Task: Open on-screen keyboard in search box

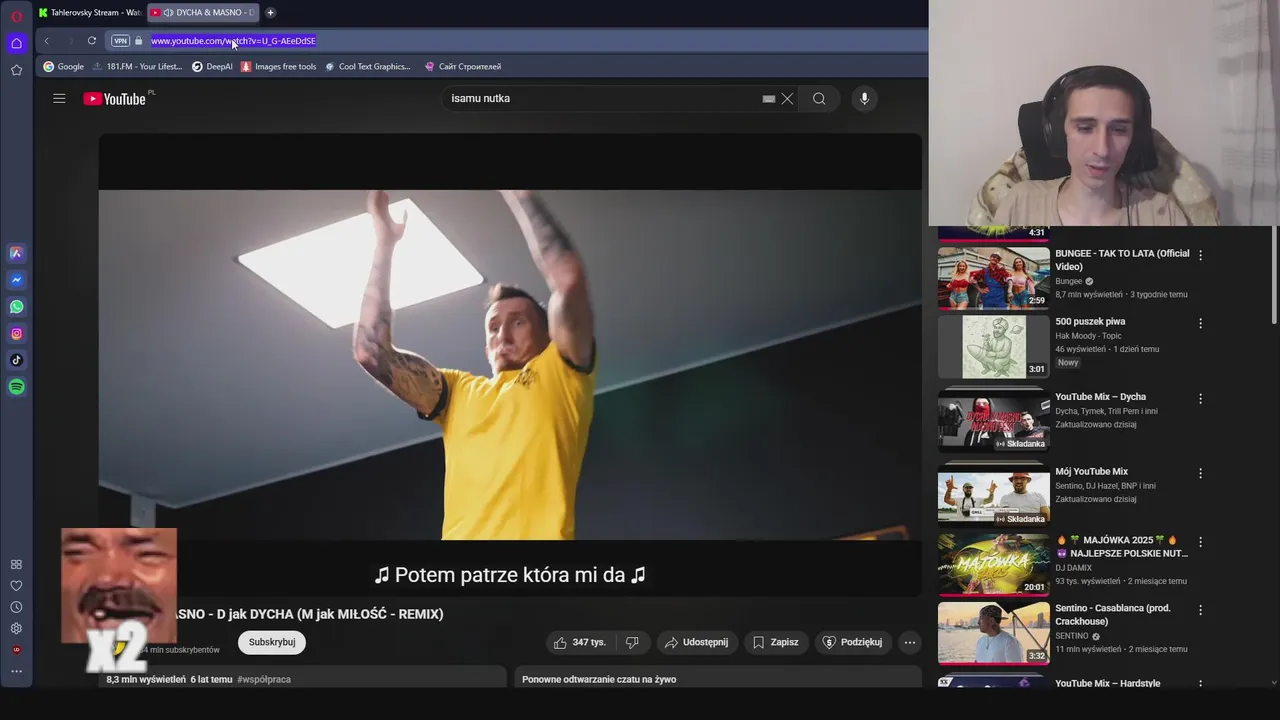Action: tap(768, 99)
